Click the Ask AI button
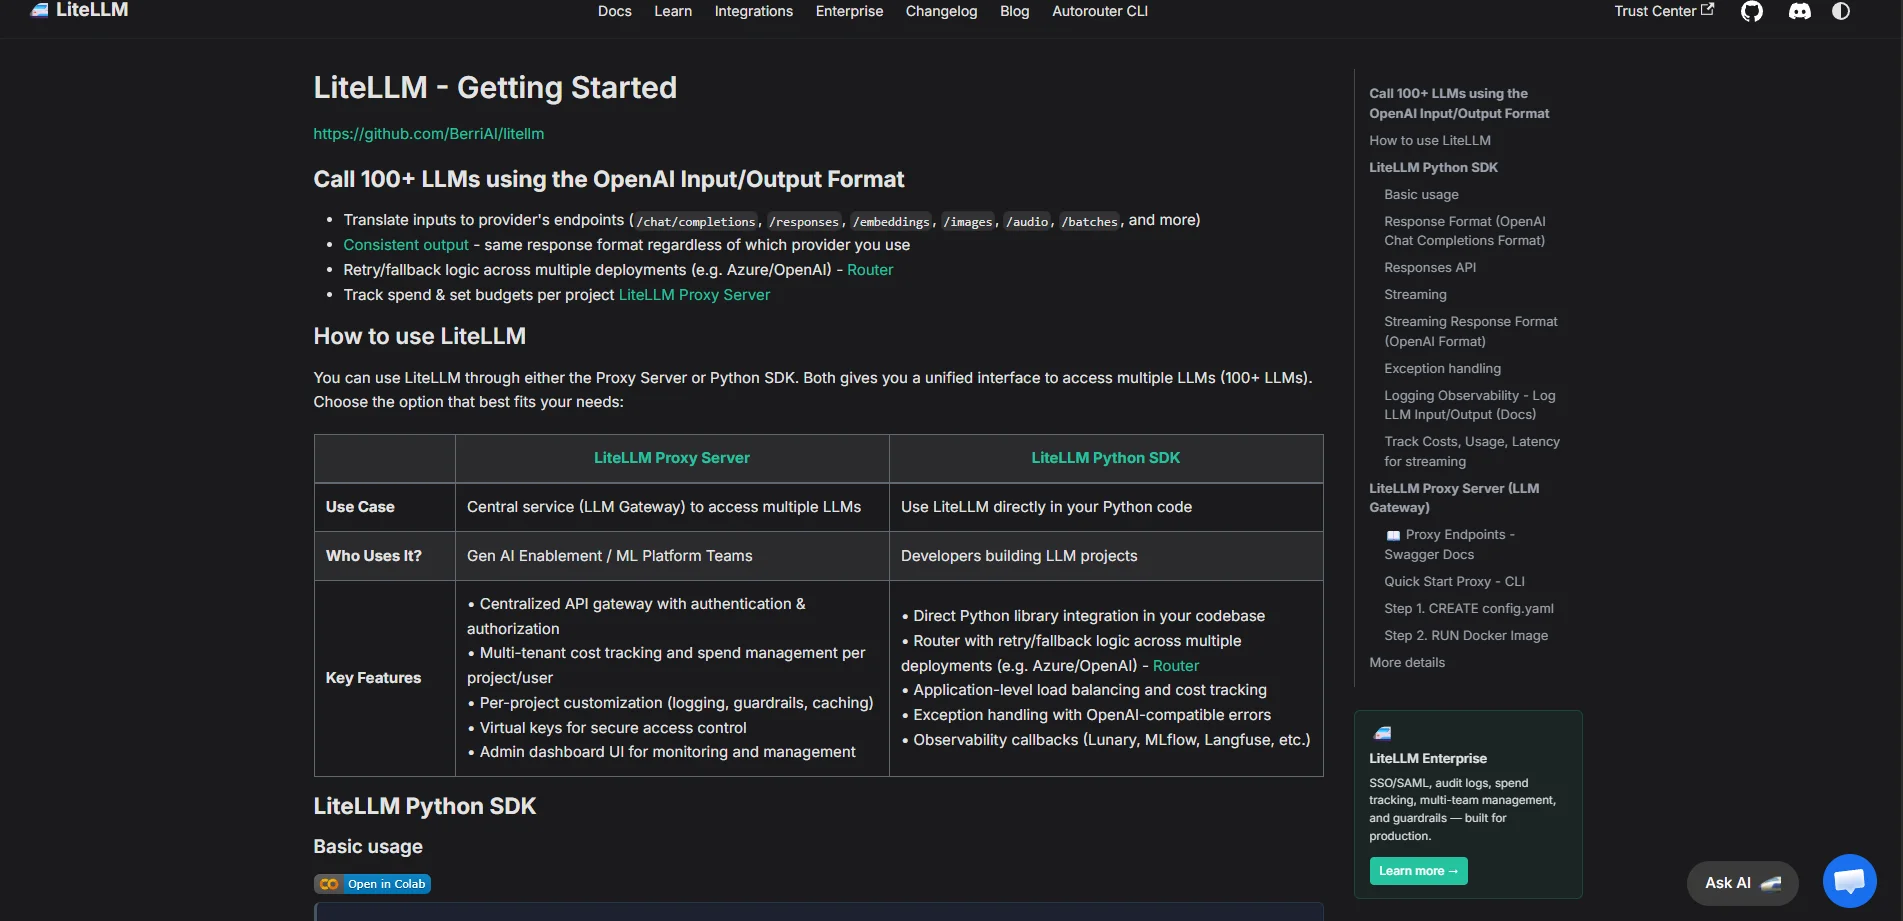 (1742, 883)
